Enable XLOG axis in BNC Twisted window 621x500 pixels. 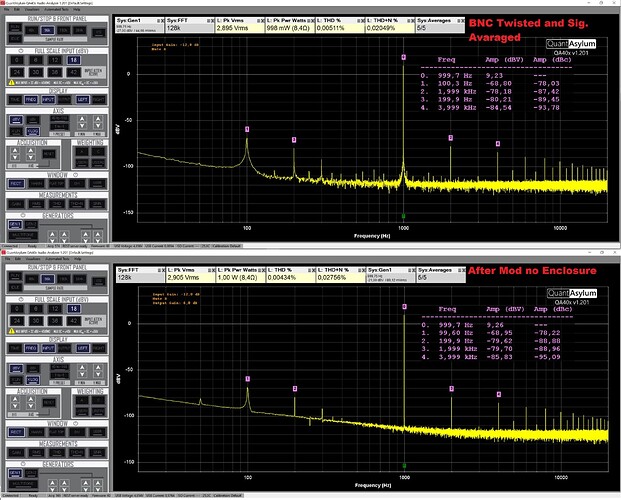(x=32, y=131)
